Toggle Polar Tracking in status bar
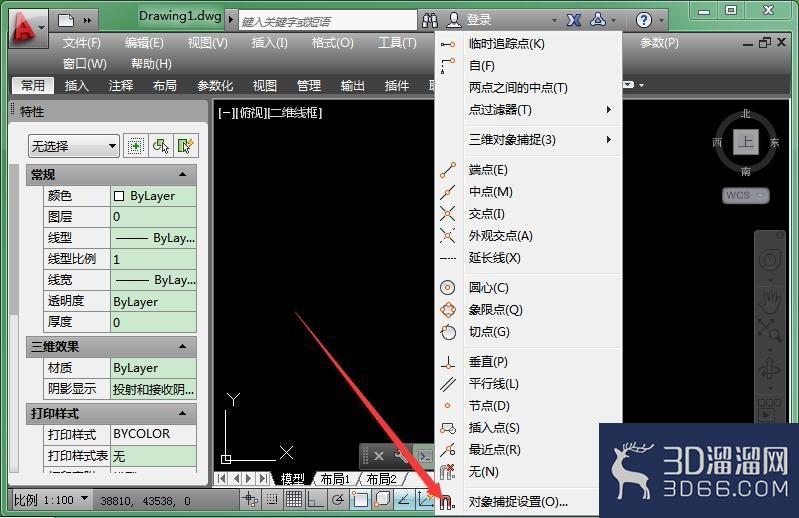This screenshot has height=518, width=799. pyautogui.click(x=337, y=500)
